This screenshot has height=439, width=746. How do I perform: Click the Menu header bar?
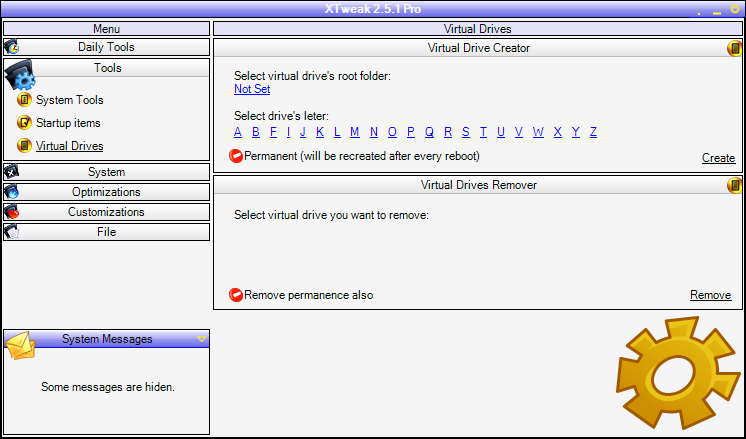[x=107, y=29]
